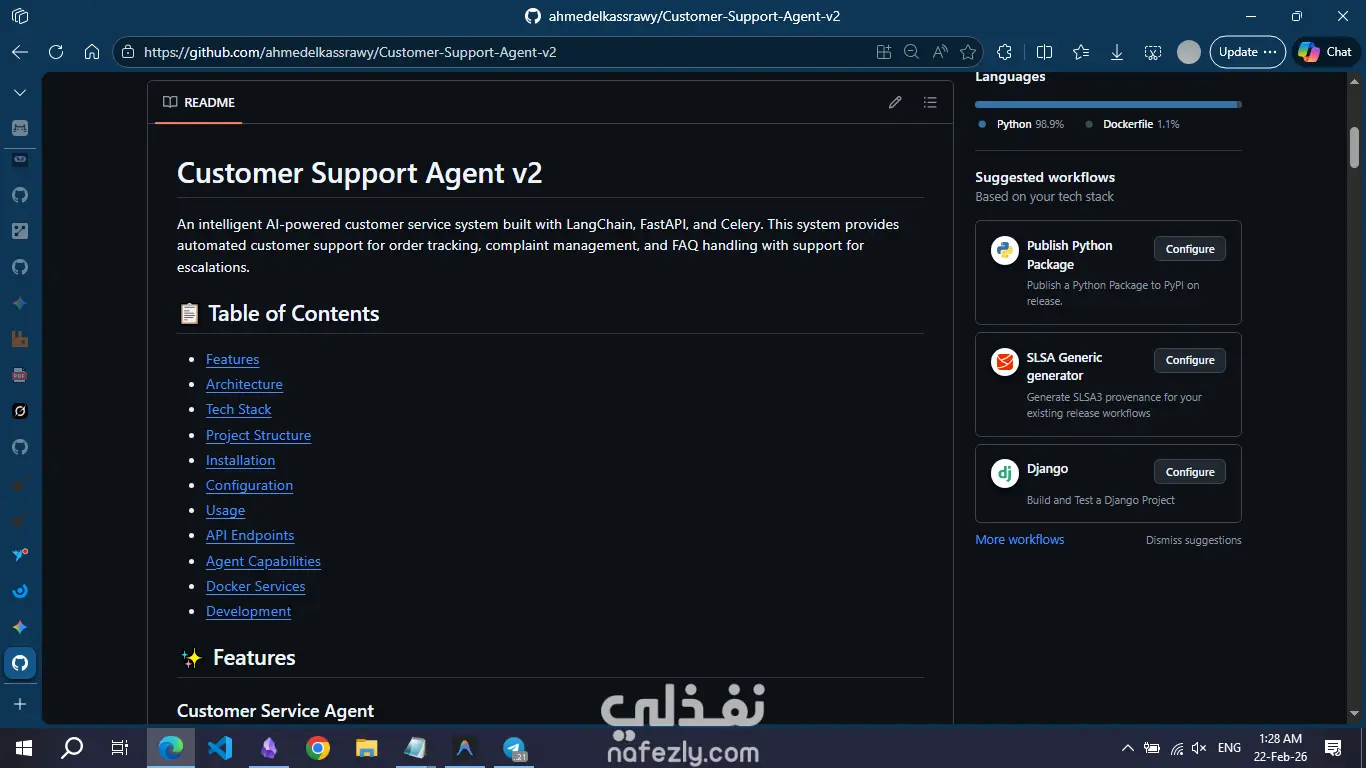
Task: Click the page vertical scrollbar thumb
Action: coord(1355,147)
